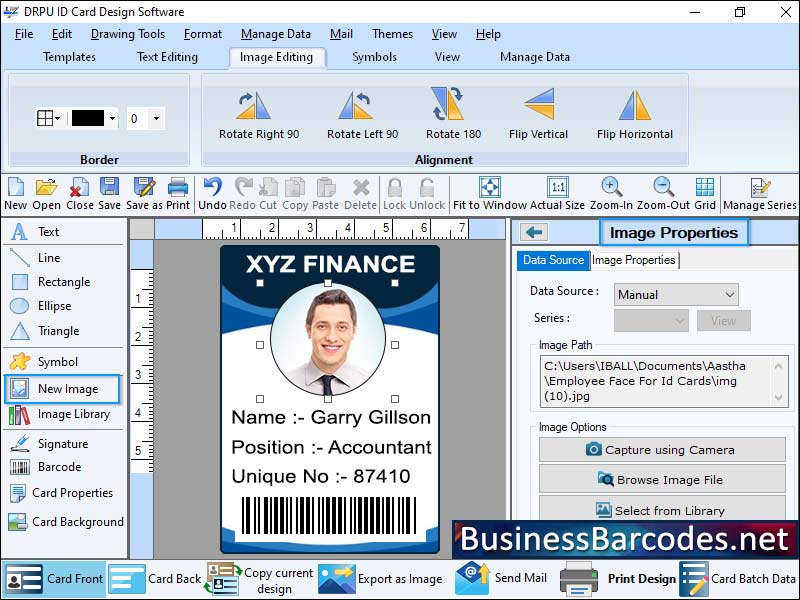Open the Drawing Tools menu
Image resolution: width=800 pixels, height=600 pixels.
128,34
